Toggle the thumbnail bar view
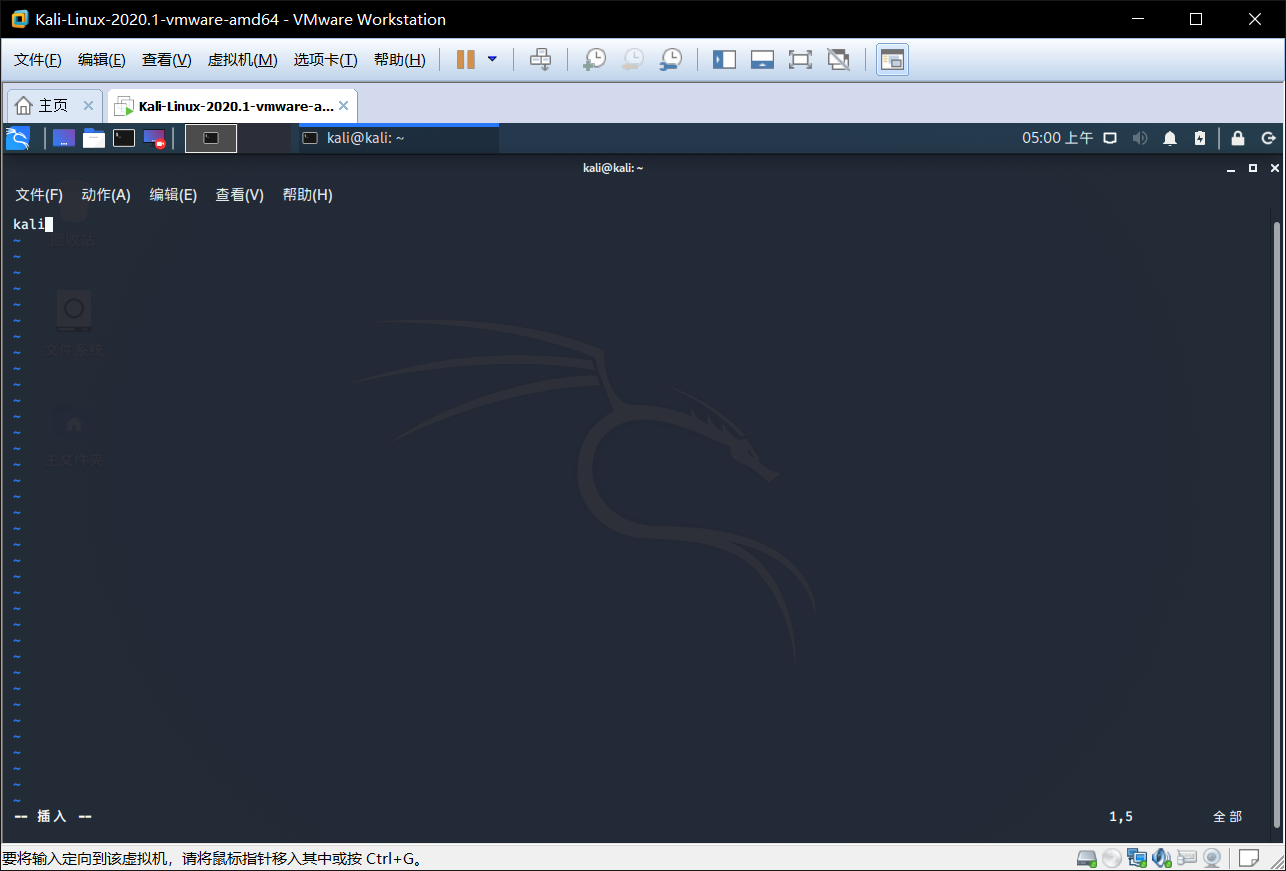The height and width of the screenshot is (871, 1286). (x=762, y=60)
